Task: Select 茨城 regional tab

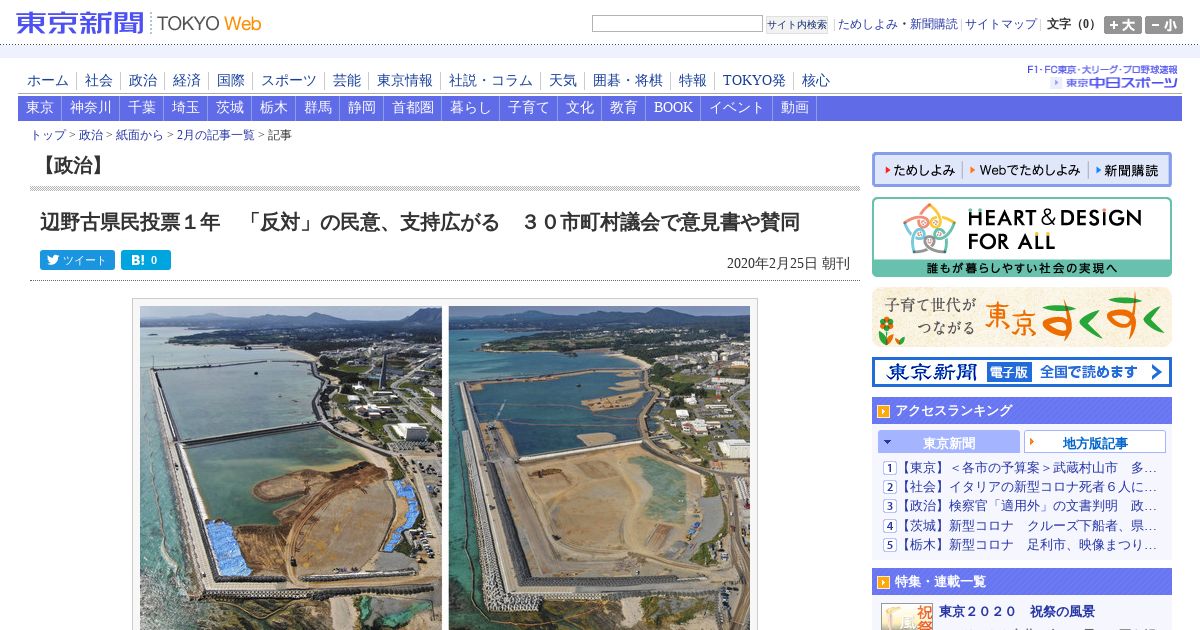Action: 230,108
